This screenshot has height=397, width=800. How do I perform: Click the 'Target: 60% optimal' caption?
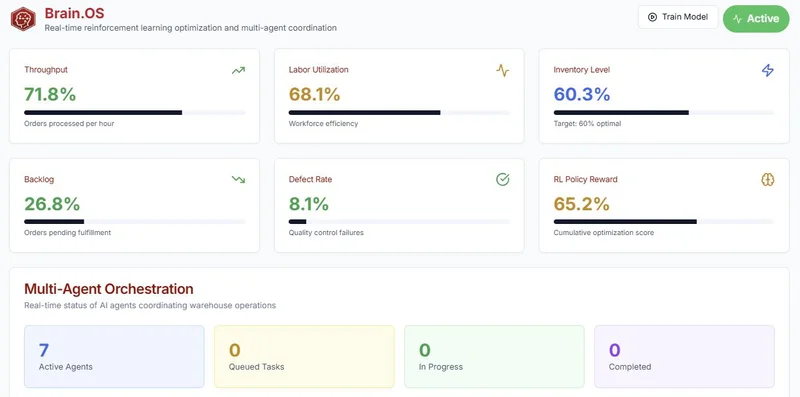587,123
